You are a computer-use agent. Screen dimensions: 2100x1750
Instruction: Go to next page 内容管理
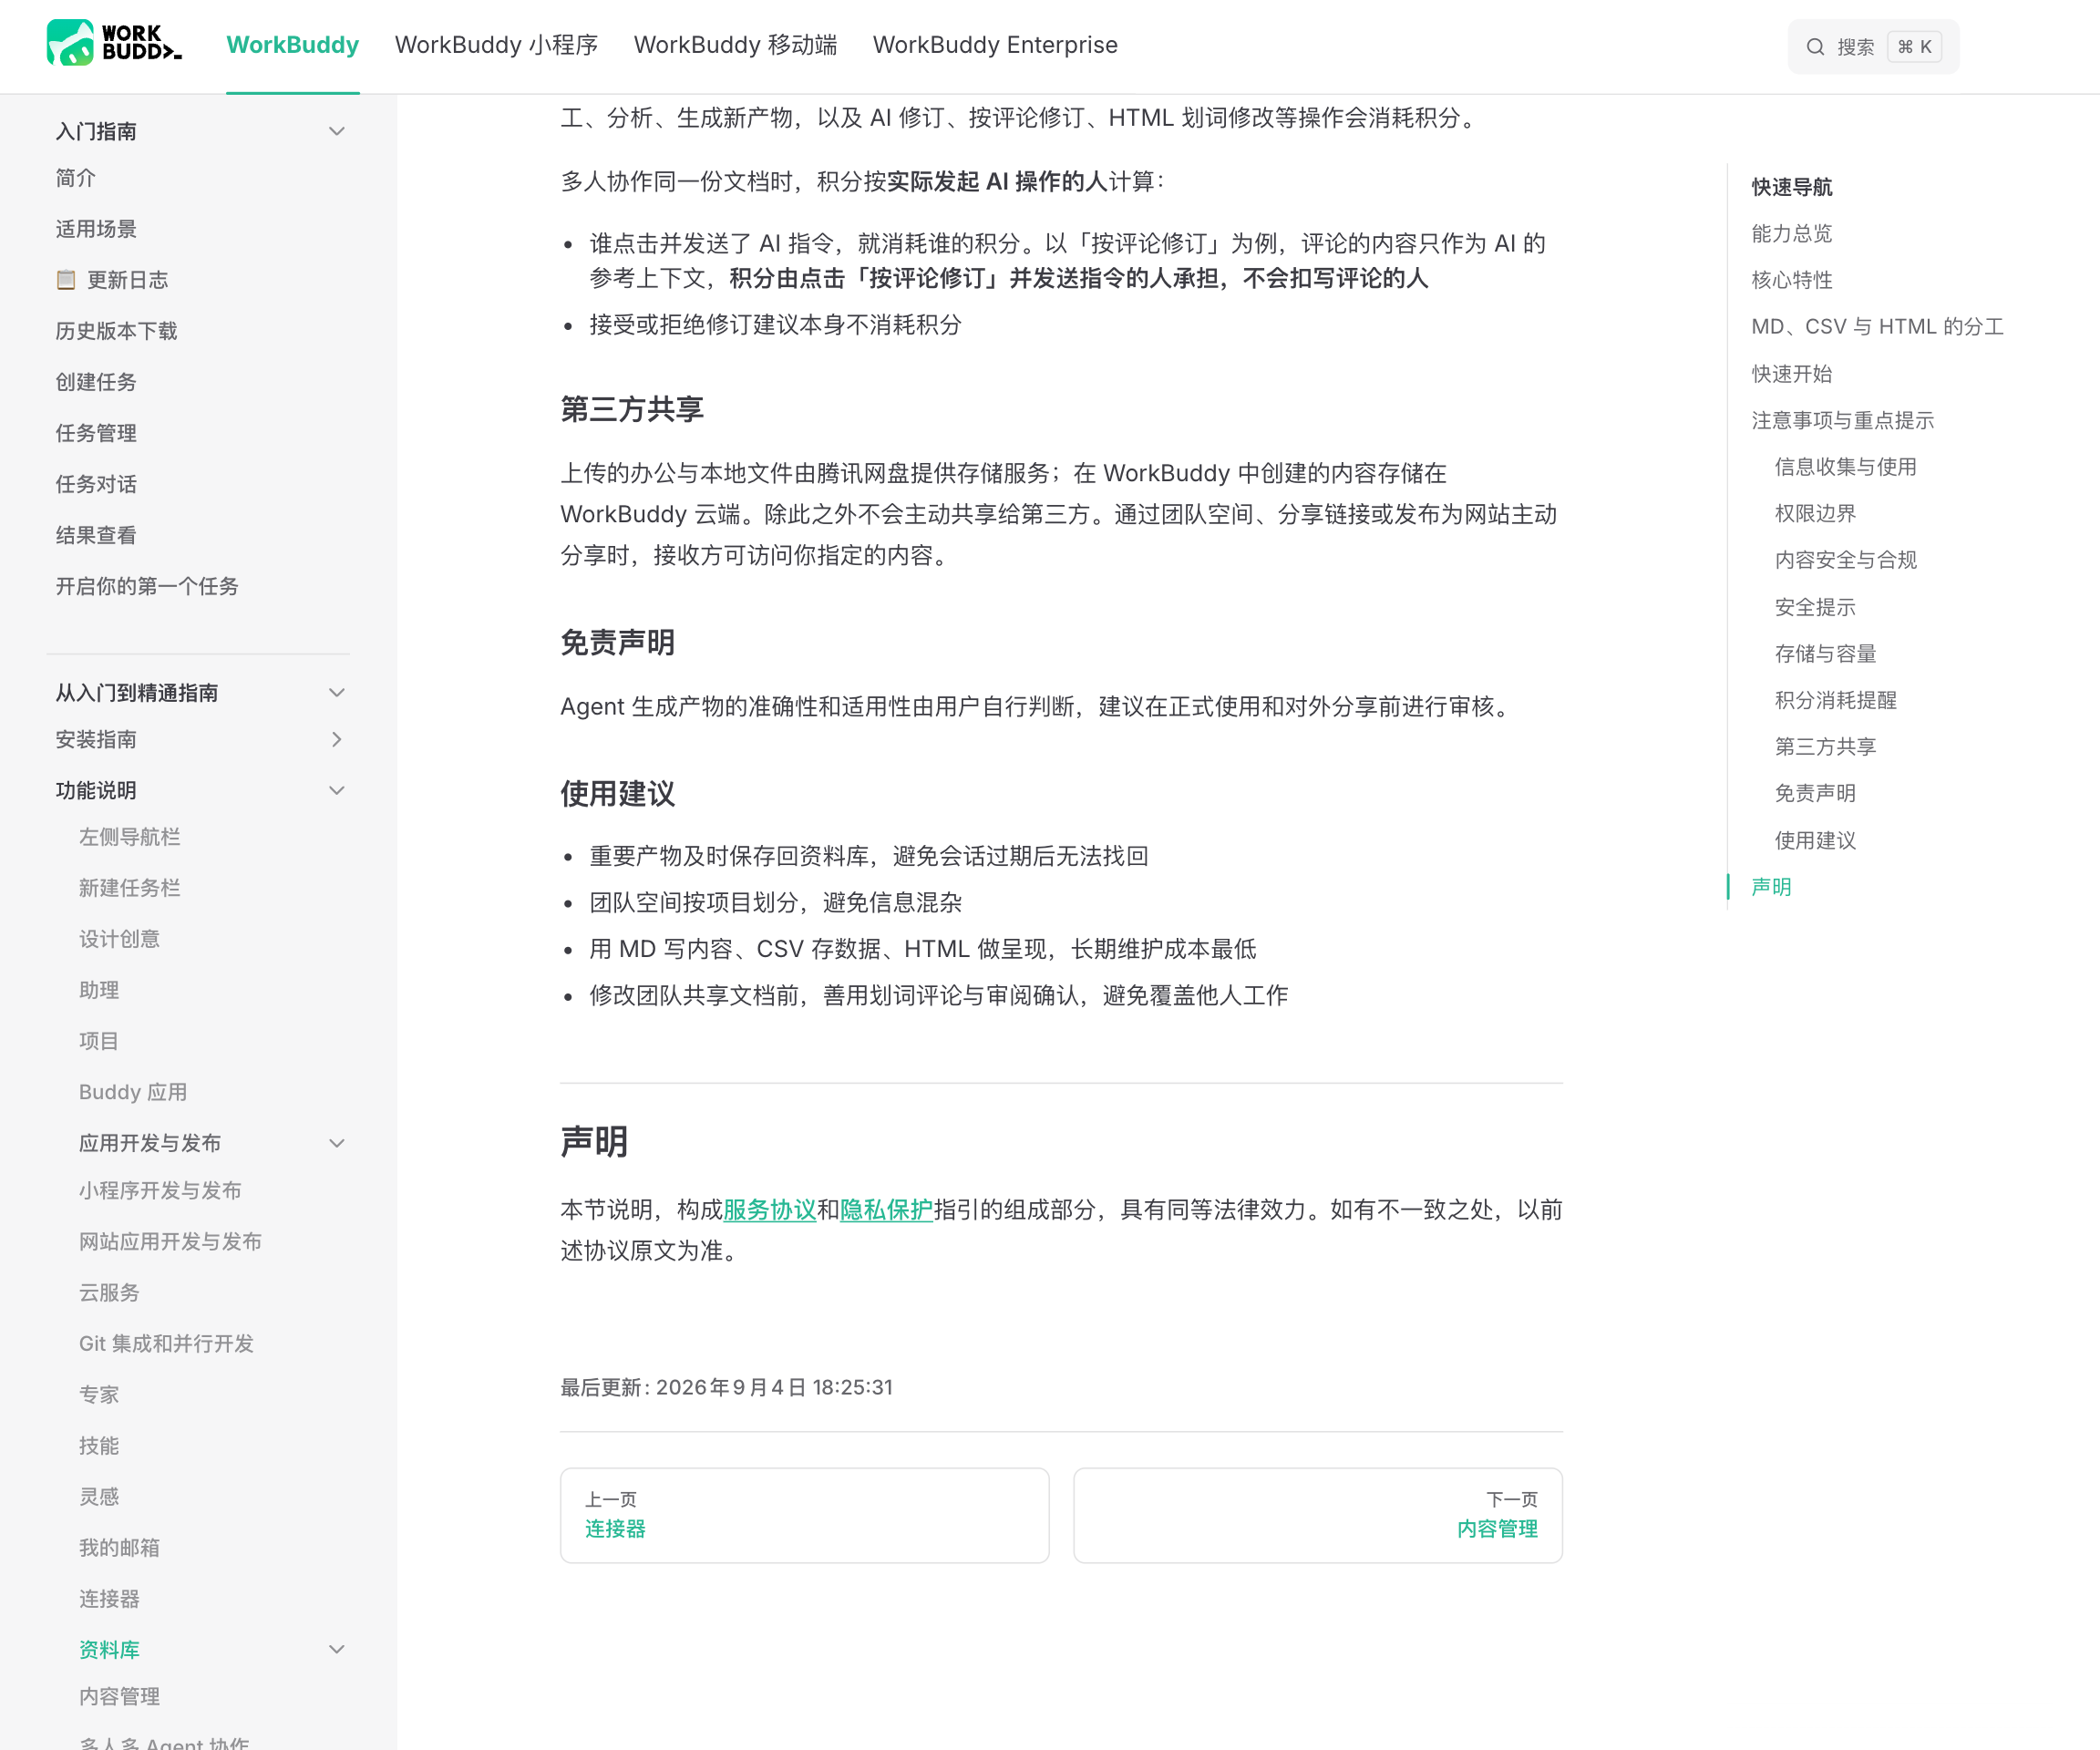pos(1318,1515)
